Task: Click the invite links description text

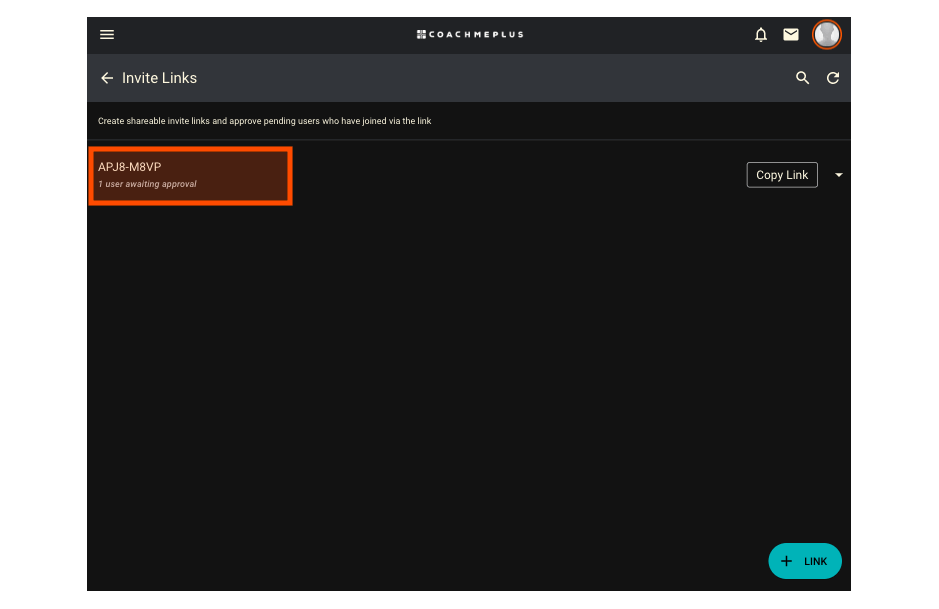Action: (x=265, y=121)
